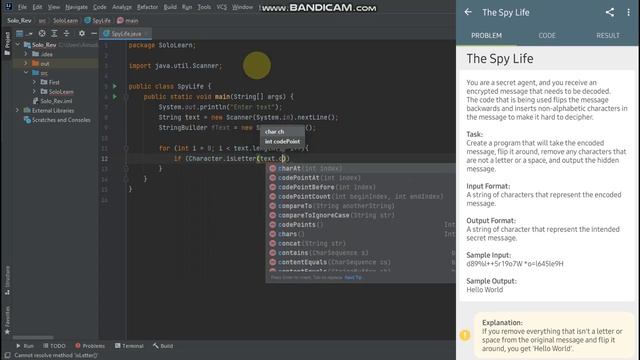The height and width of the screenshot is (360, 640).
Task: Choose codePointCount completion suggestion
Action: (x=360, y=196)
